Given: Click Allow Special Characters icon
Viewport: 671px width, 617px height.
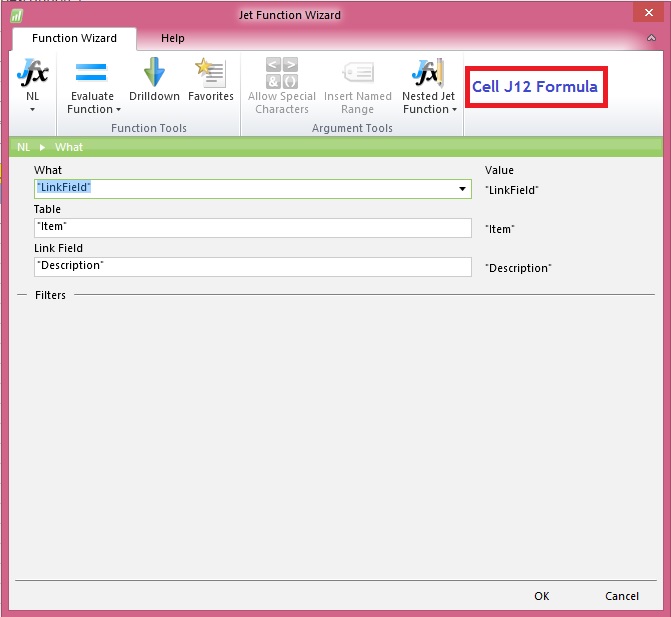Looking at the screenshot, I should 281,73.
